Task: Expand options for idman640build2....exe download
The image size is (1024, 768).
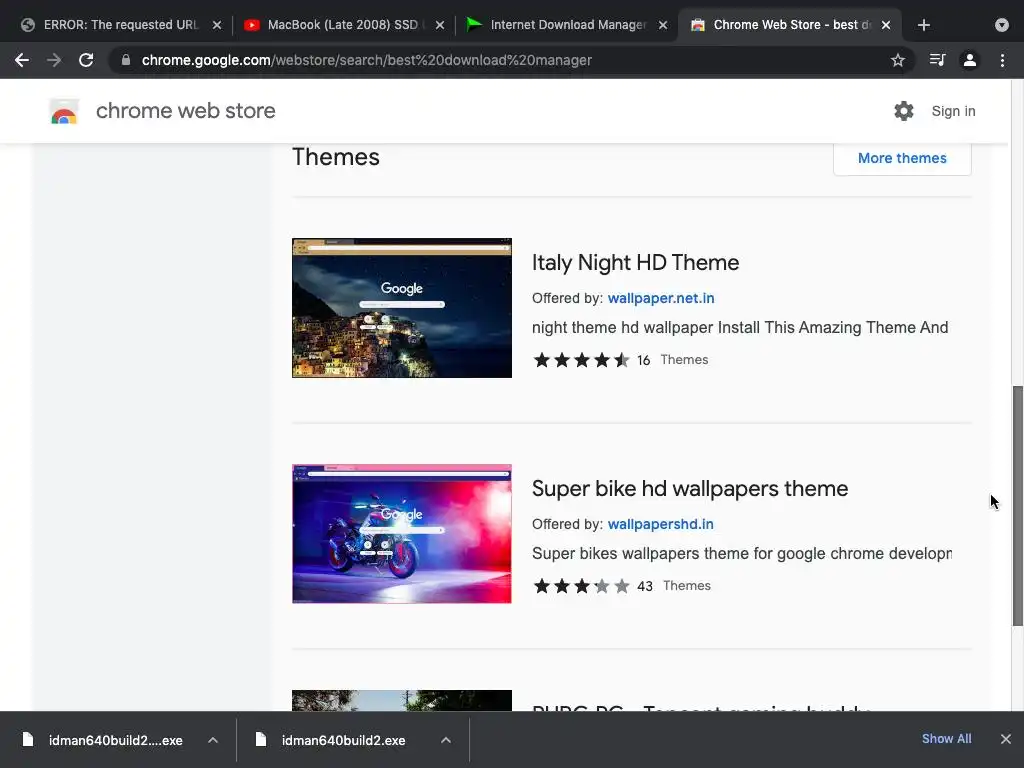Action: pyautogui.click(x=213, y=740)
